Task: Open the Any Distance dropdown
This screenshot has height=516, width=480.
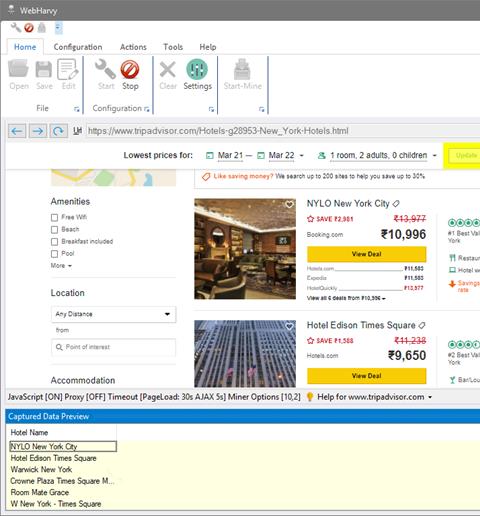Action: tap(113, 314)
